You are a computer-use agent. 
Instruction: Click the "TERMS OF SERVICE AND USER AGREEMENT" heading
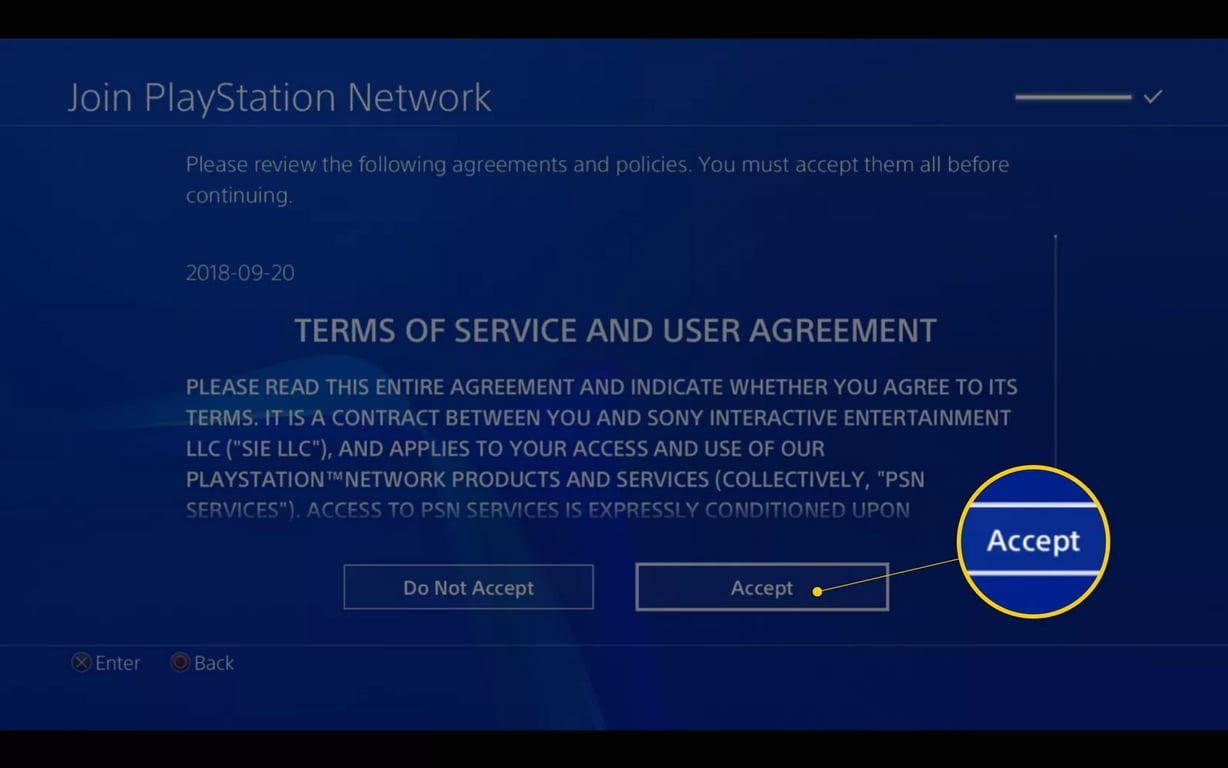(x=615, y=331)
